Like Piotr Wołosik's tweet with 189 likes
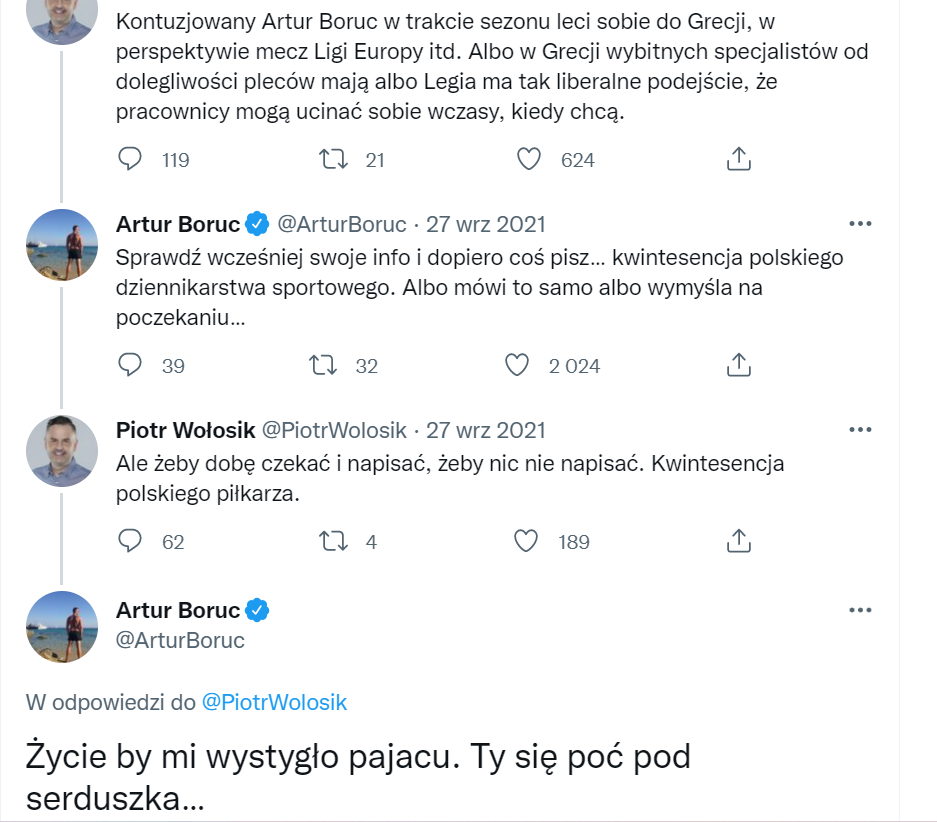 526,541
